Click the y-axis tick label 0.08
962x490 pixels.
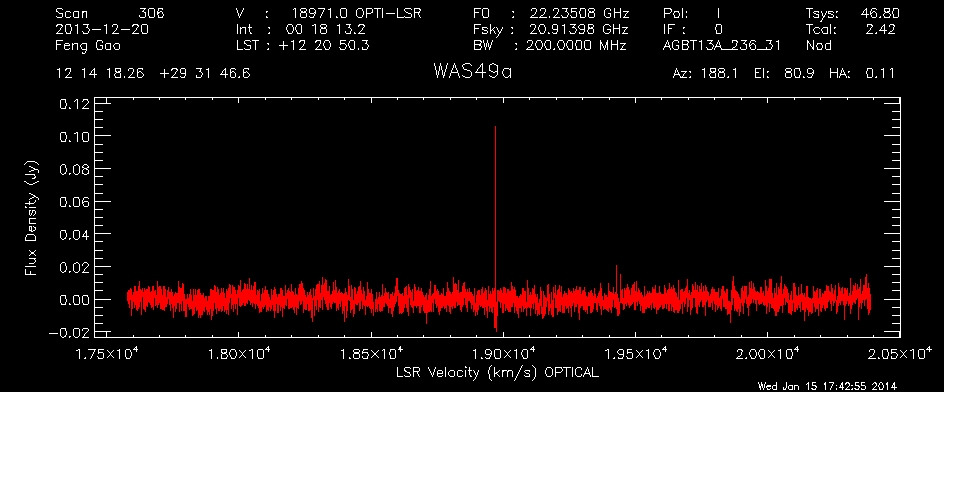tap(74, 169)
